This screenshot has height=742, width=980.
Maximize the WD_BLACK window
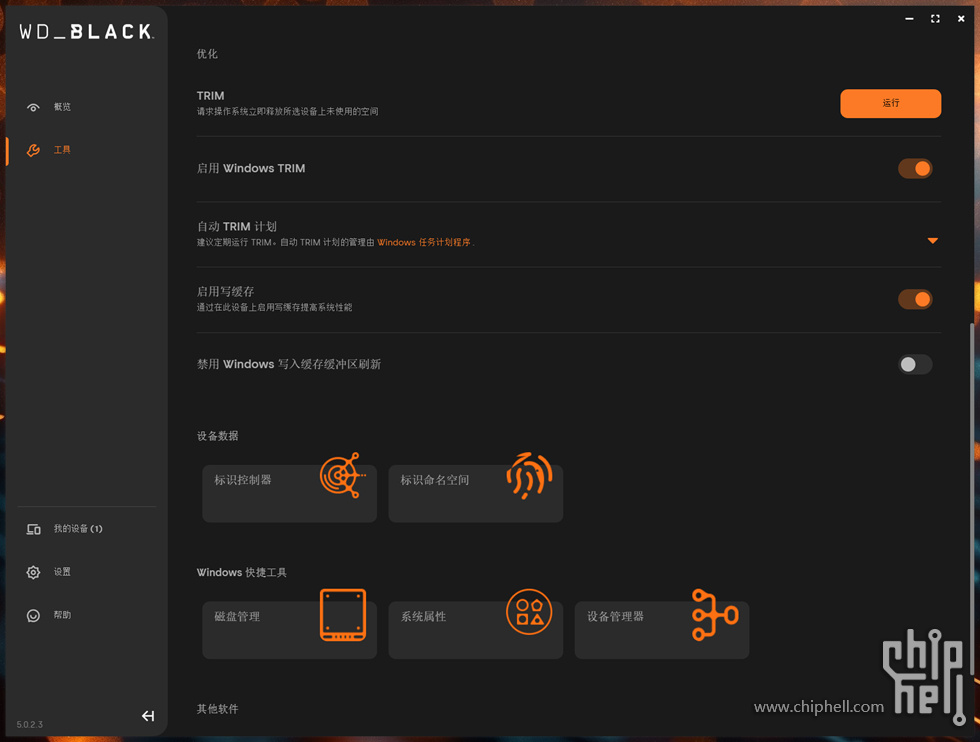(x=935, y=19)
